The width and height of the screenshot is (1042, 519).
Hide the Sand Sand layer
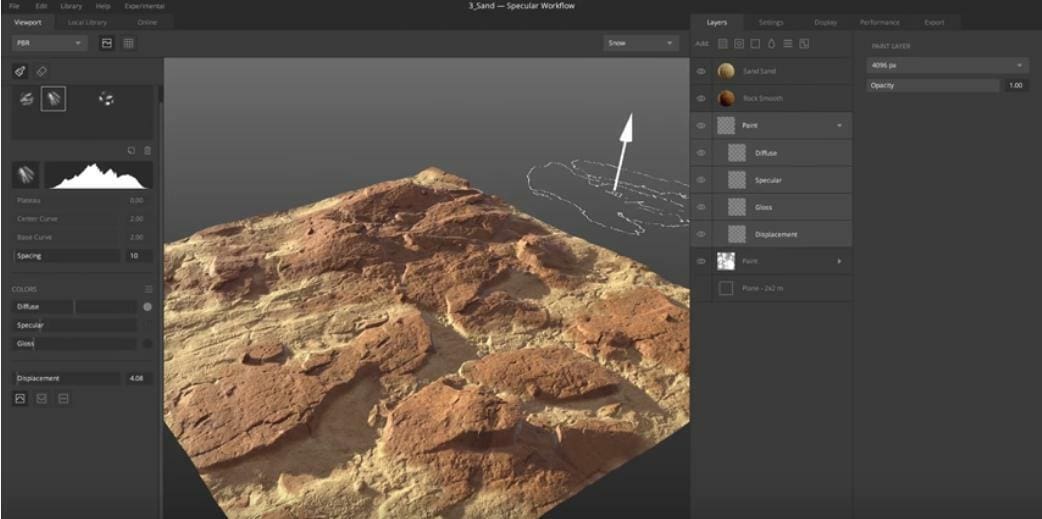click(x=701, y=72)
